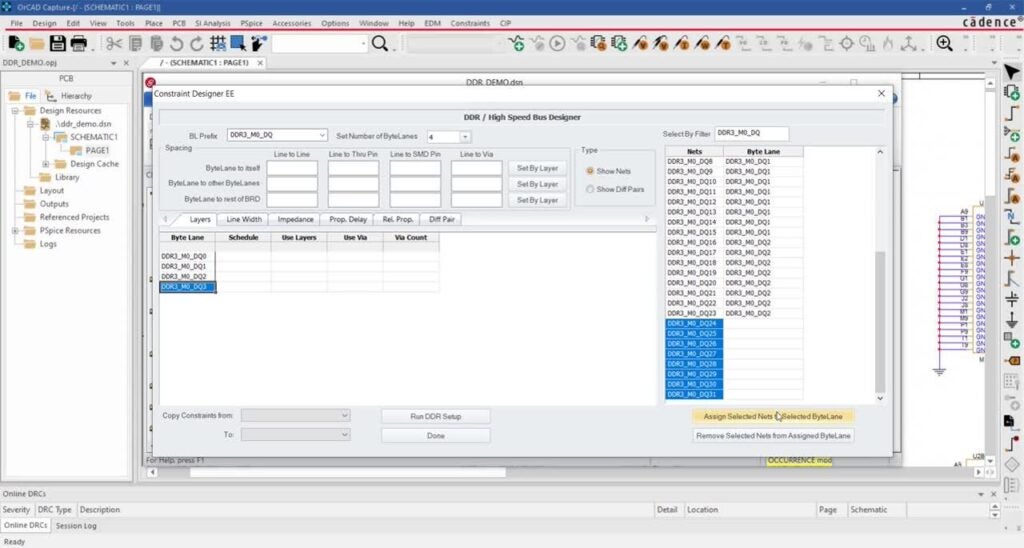Viewport: 1024px width, 548px height.
Task: Click the Hierarchy view icon in project panel
Action: point(51,95)
